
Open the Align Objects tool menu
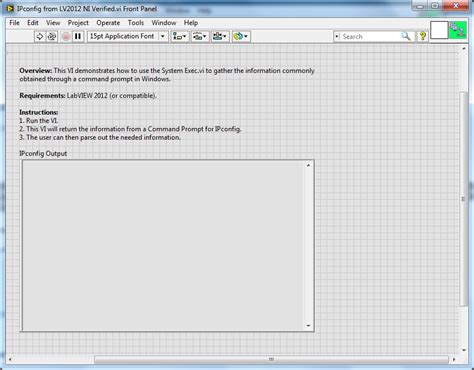180,36
